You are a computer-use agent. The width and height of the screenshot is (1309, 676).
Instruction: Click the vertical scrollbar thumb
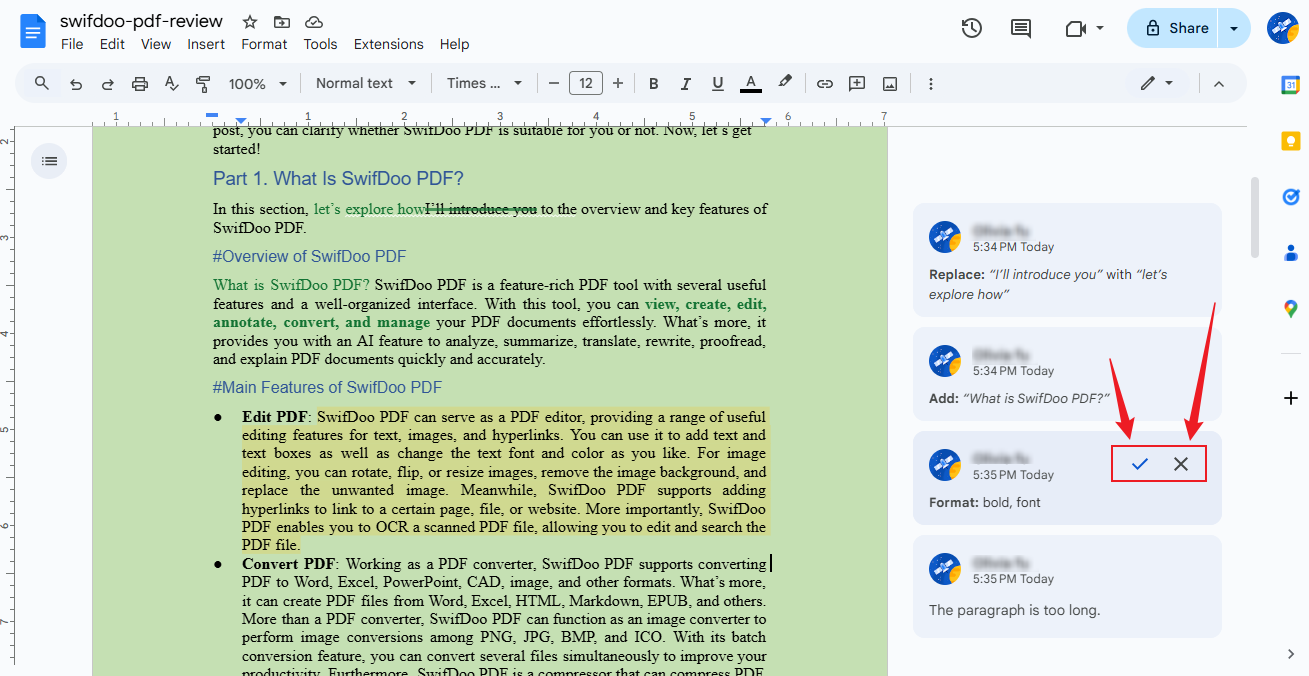(1254, 217)
